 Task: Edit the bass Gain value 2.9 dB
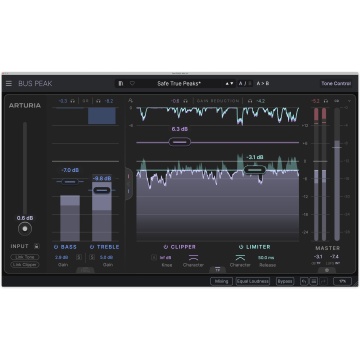click(62, 257)
